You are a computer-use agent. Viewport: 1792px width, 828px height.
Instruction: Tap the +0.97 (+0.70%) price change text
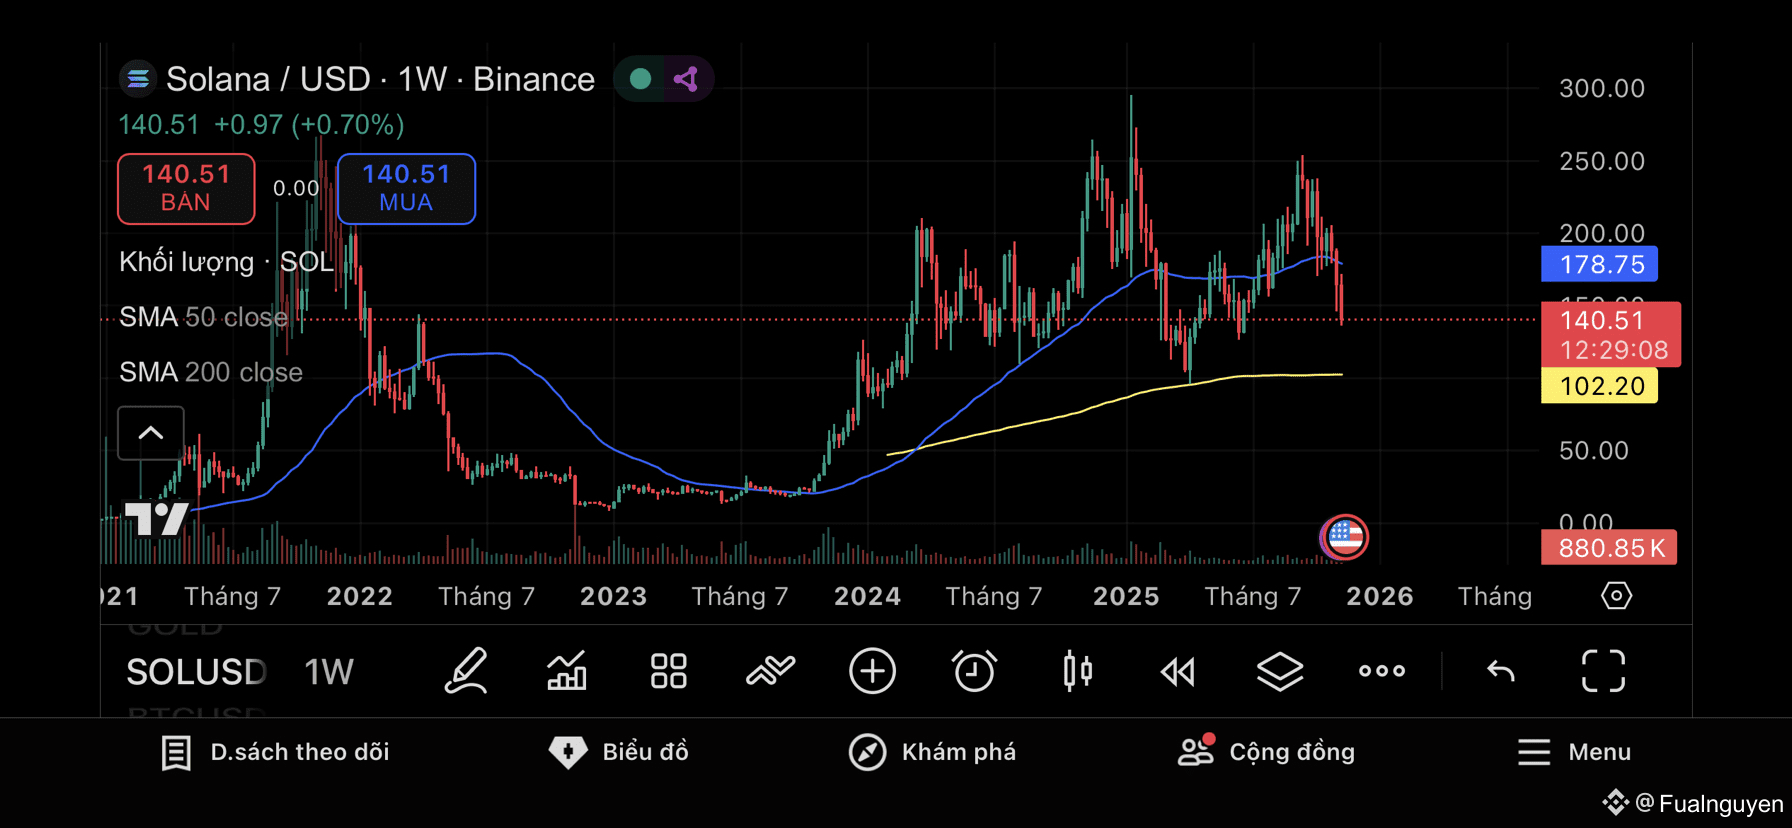point(309,125)
